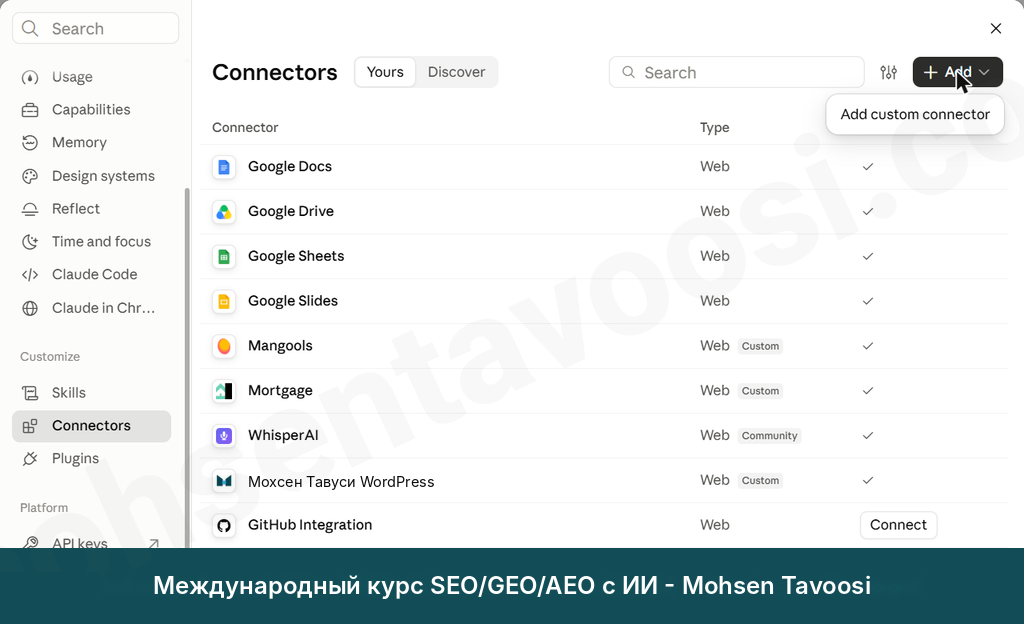Click the Skills icon in sidebar
1024x624 pixels.
coord(30,393)
